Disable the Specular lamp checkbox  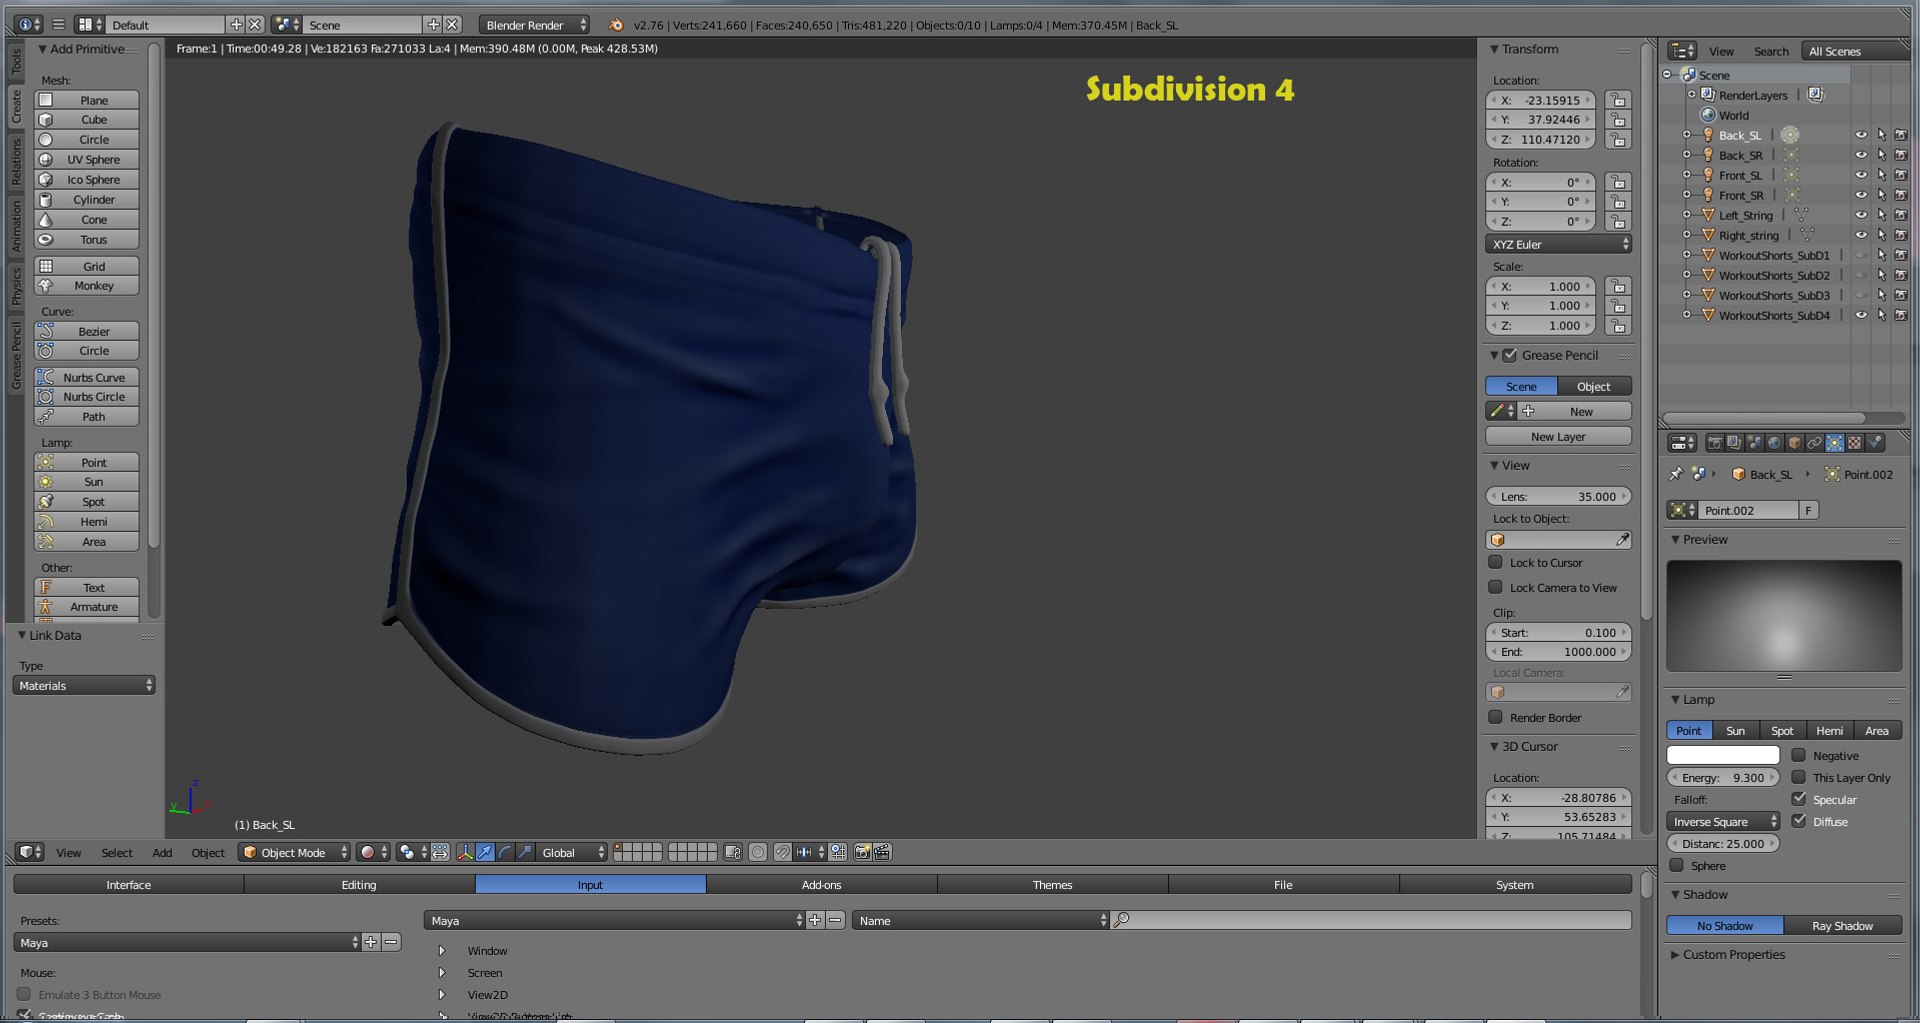tap(1799, 799)
